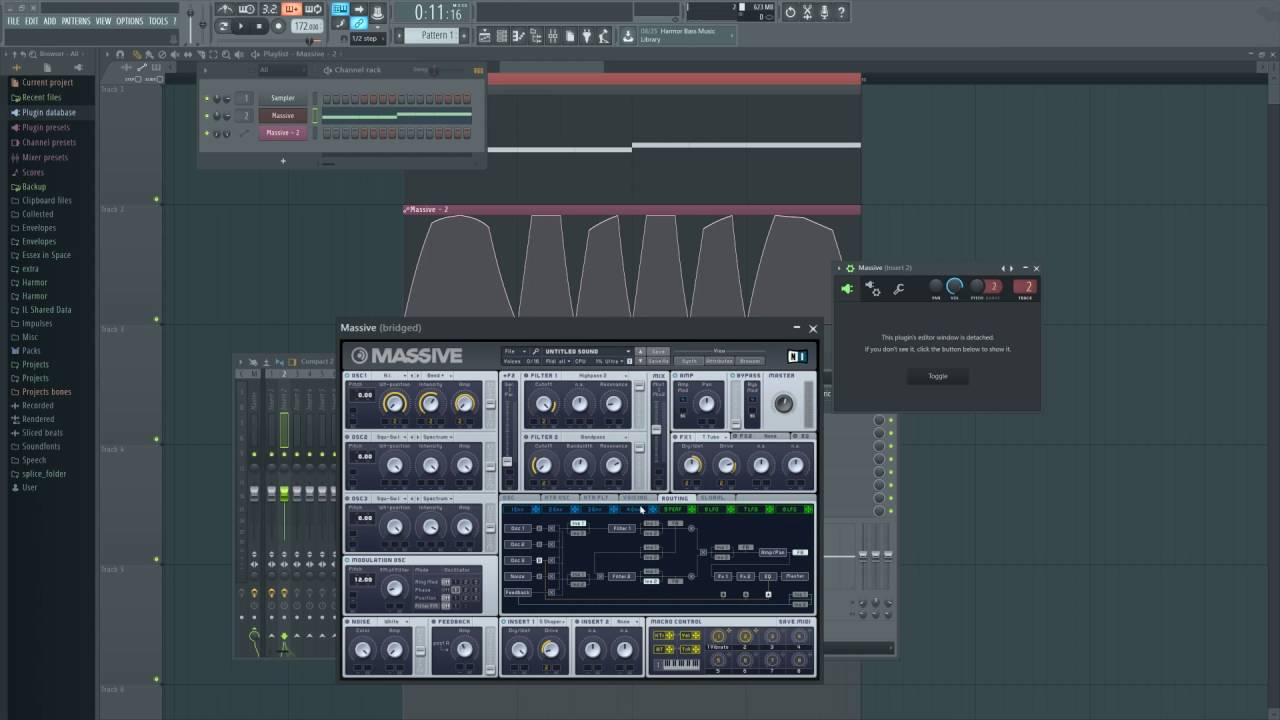Switch to the ROUTING tab in Massive
The height and width of the screenshot is (720, 1280).
point(675,498)
